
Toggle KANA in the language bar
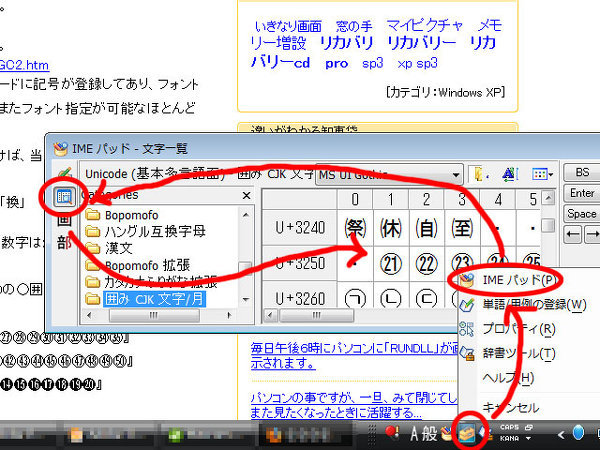(x=509, y=438)
